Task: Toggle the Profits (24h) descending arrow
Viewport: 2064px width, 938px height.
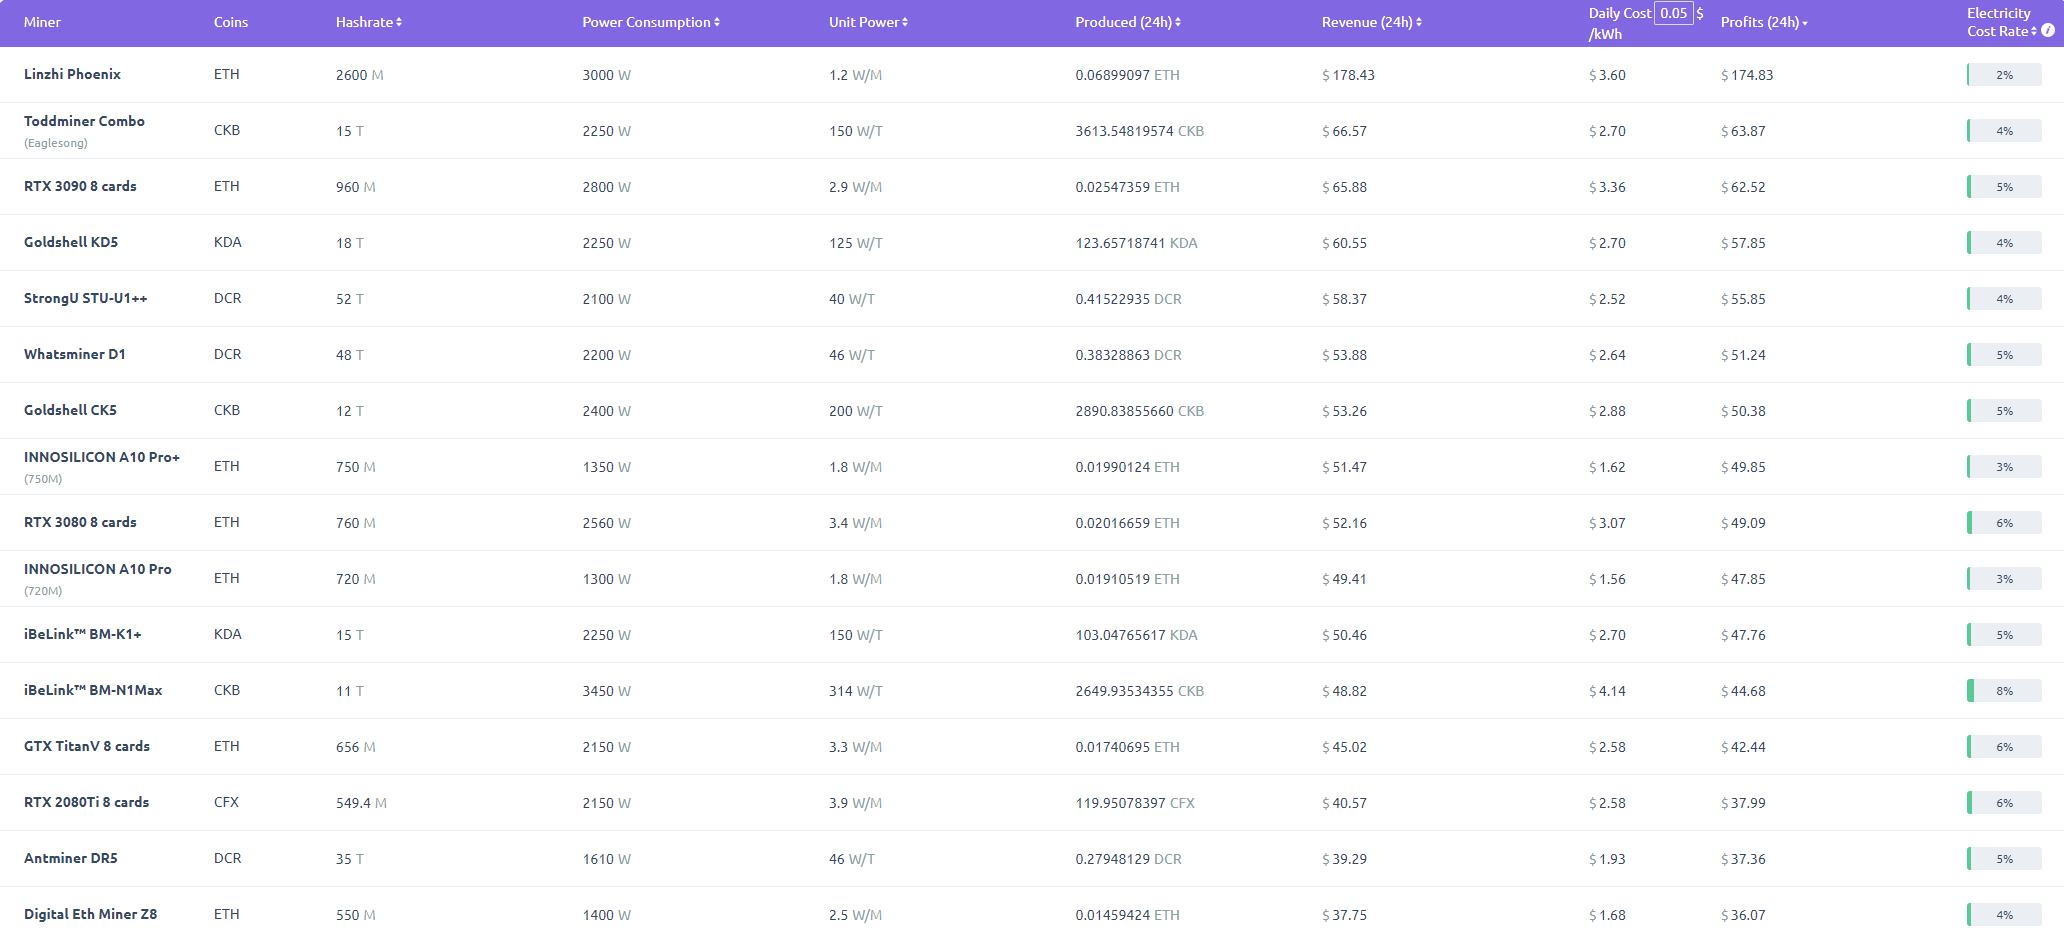Action: pos(1805,23)
